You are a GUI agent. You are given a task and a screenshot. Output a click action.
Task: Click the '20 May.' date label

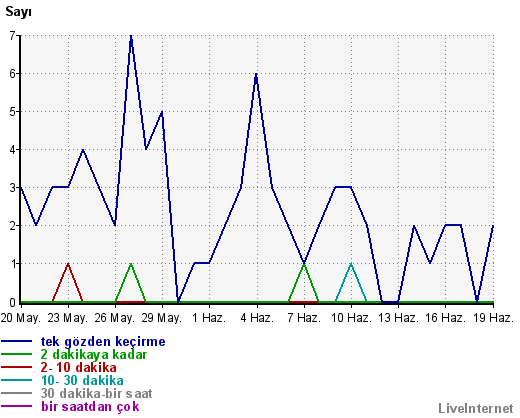(x=21, y=318)
